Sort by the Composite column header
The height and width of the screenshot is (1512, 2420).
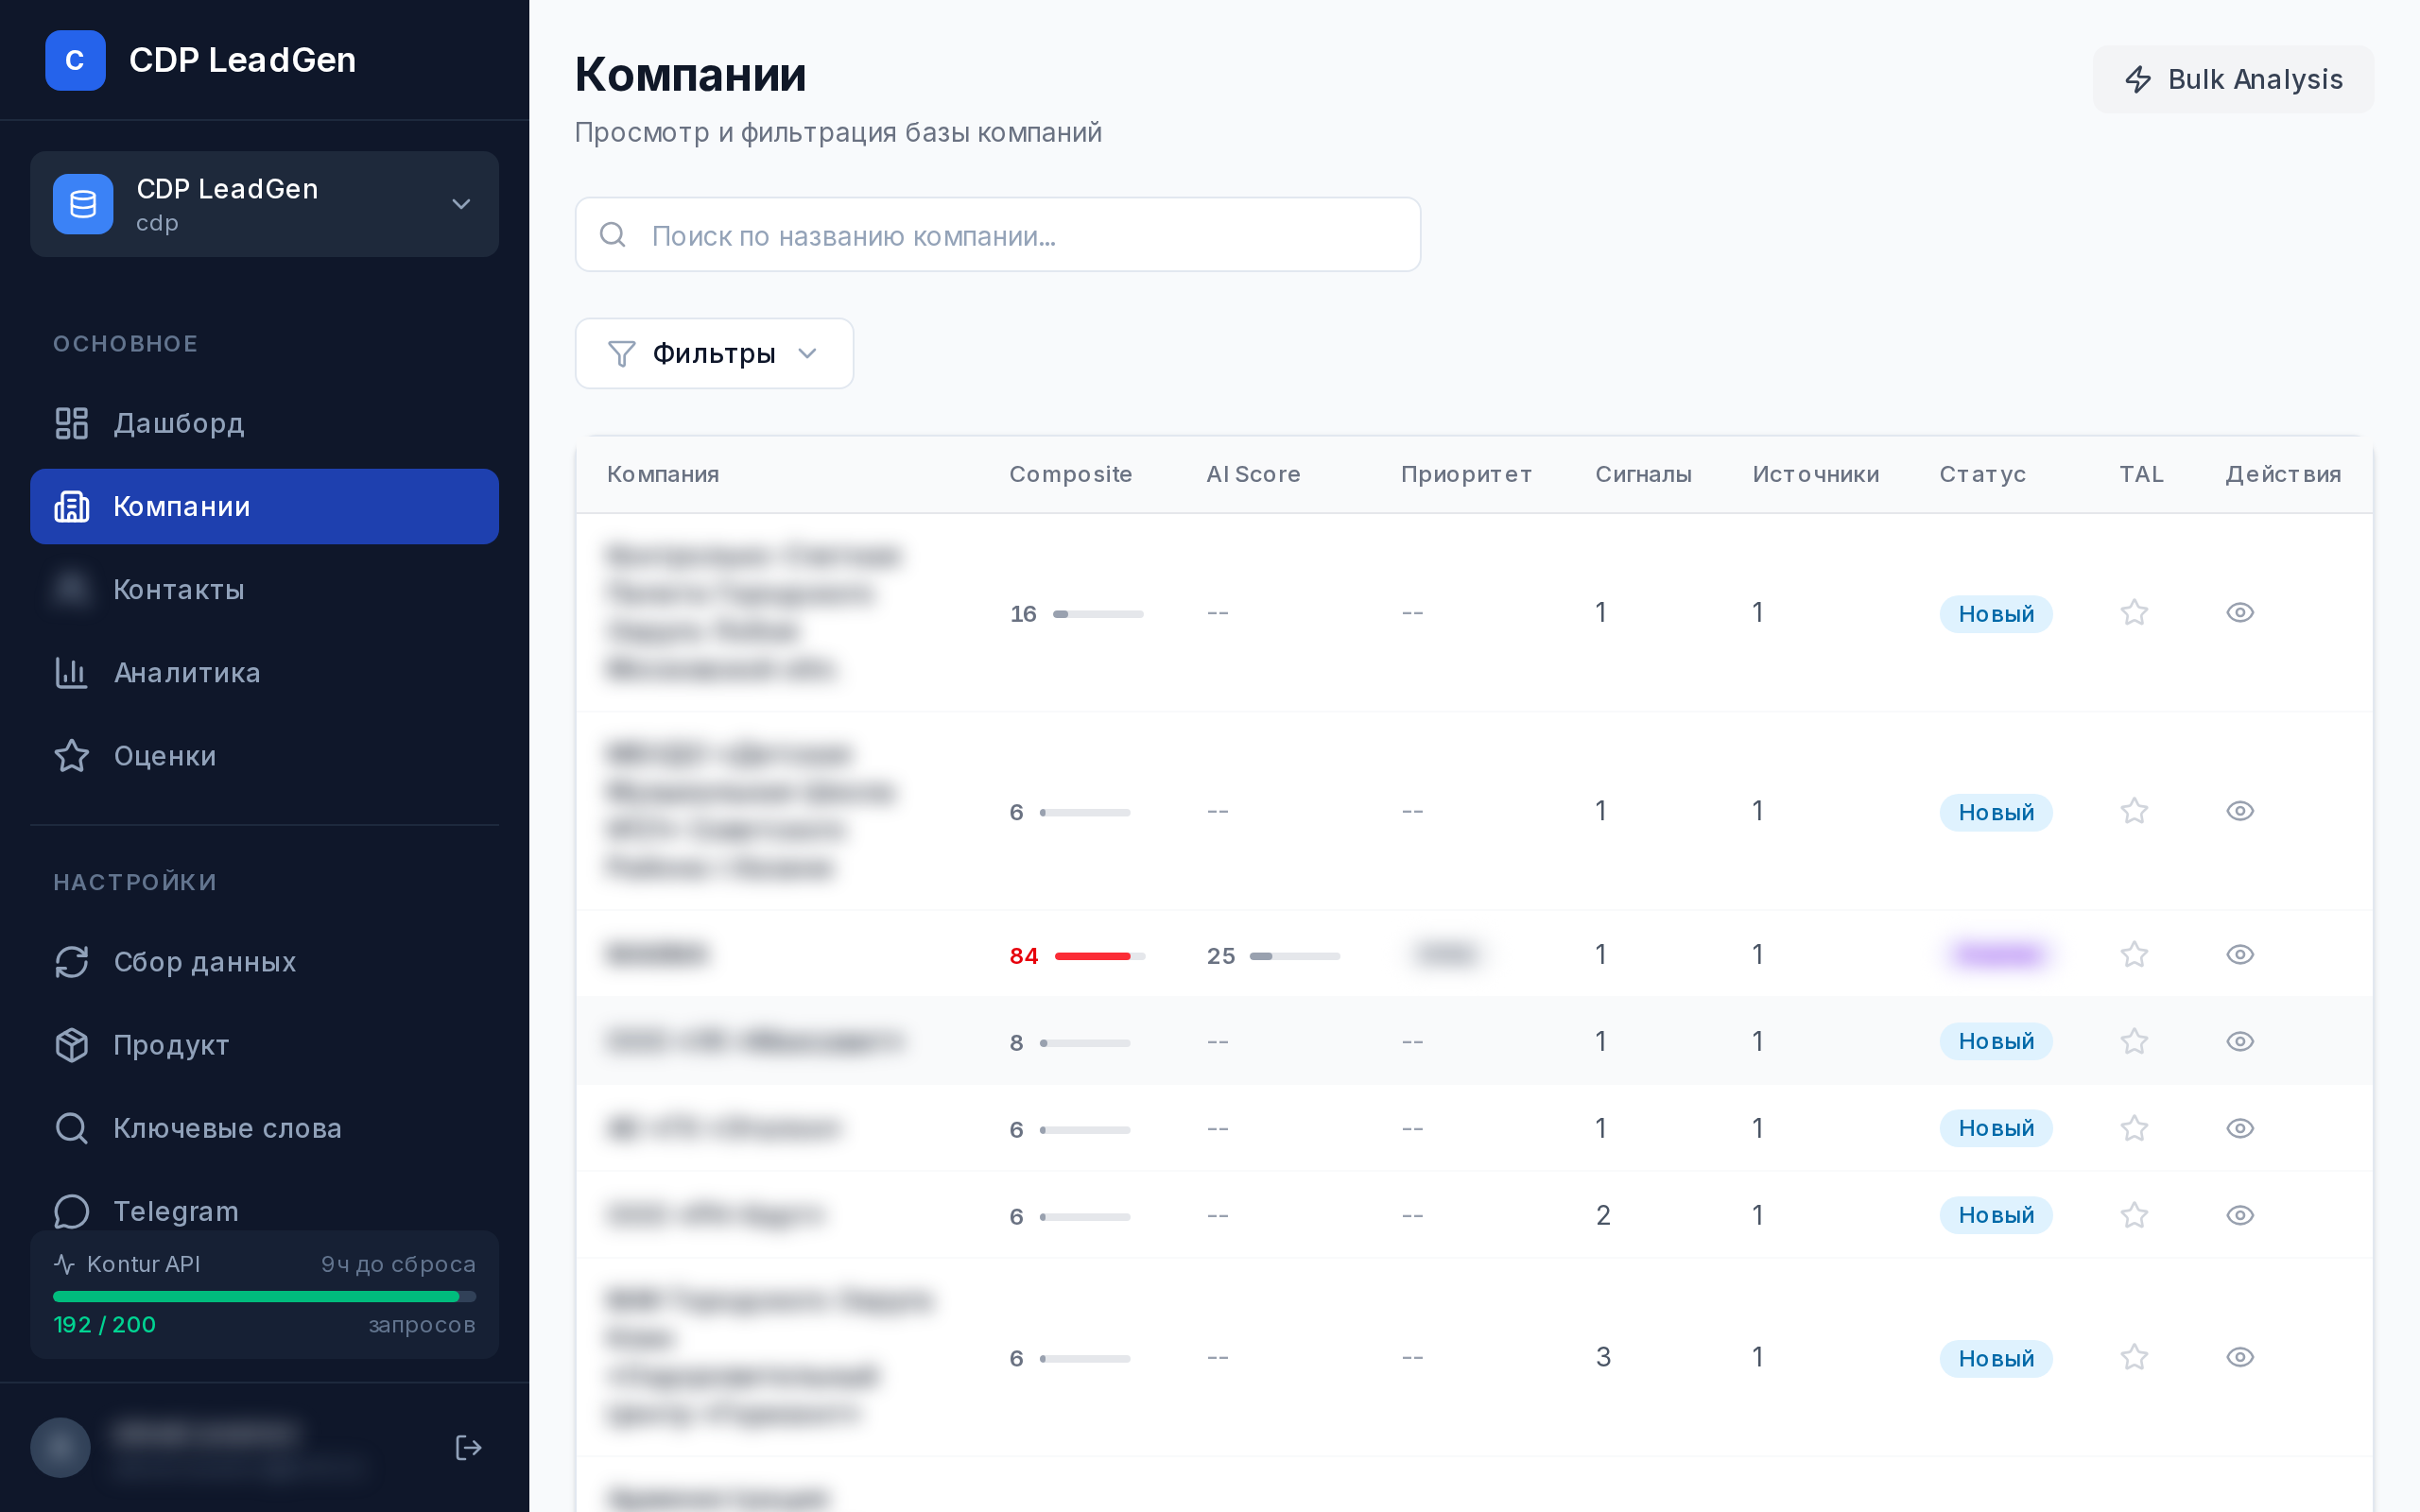tap(1070, 474)
